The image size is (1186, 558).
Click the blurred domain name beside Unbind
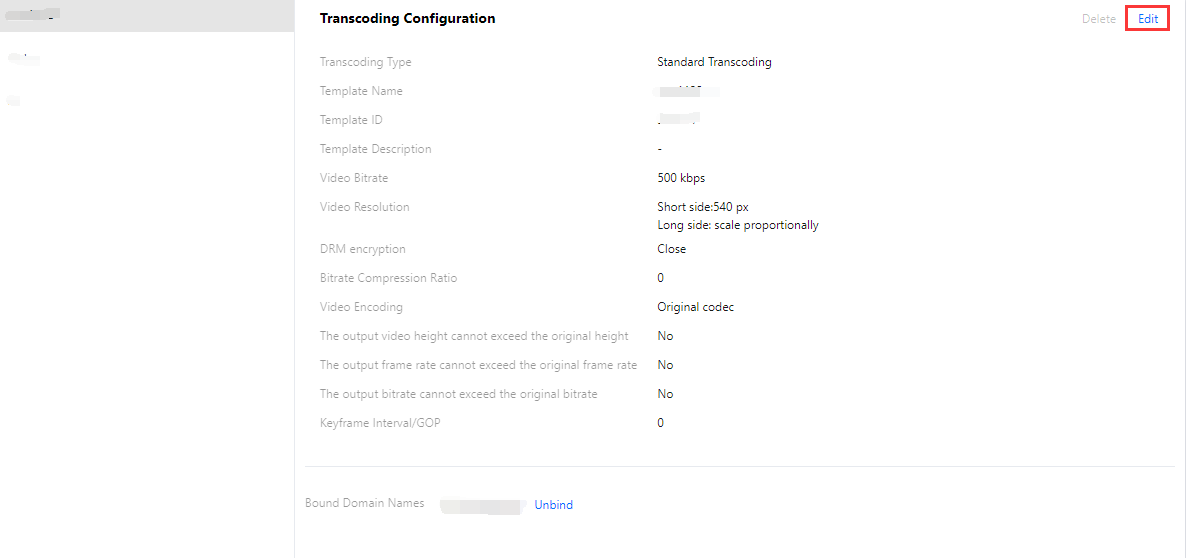481,506
